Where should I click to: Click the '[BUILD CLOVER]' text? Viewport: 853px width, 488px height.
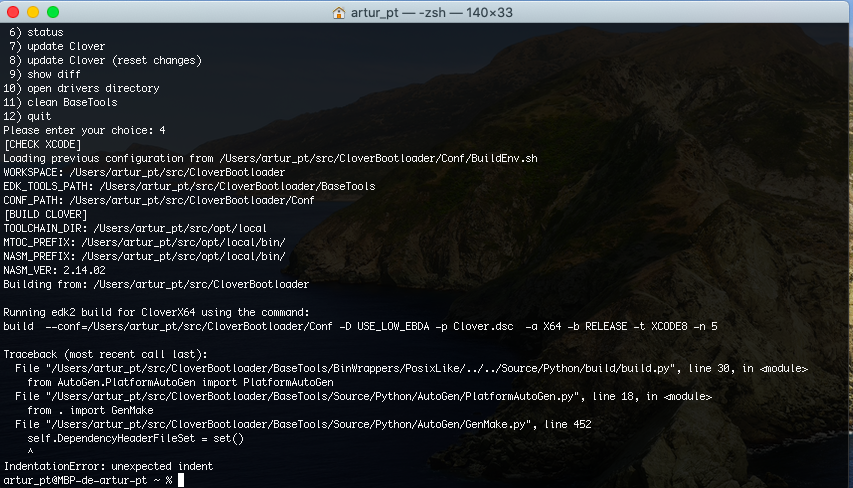pyautogui.click(x=45, y=214)
